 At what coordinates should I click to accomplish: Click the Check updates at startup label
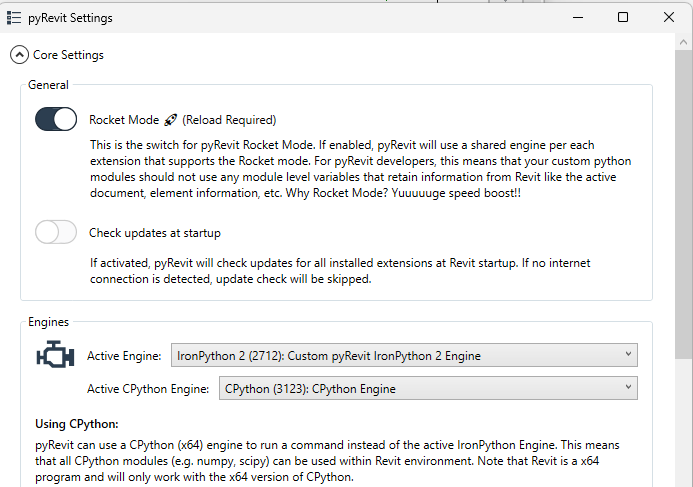pos(155,233)
